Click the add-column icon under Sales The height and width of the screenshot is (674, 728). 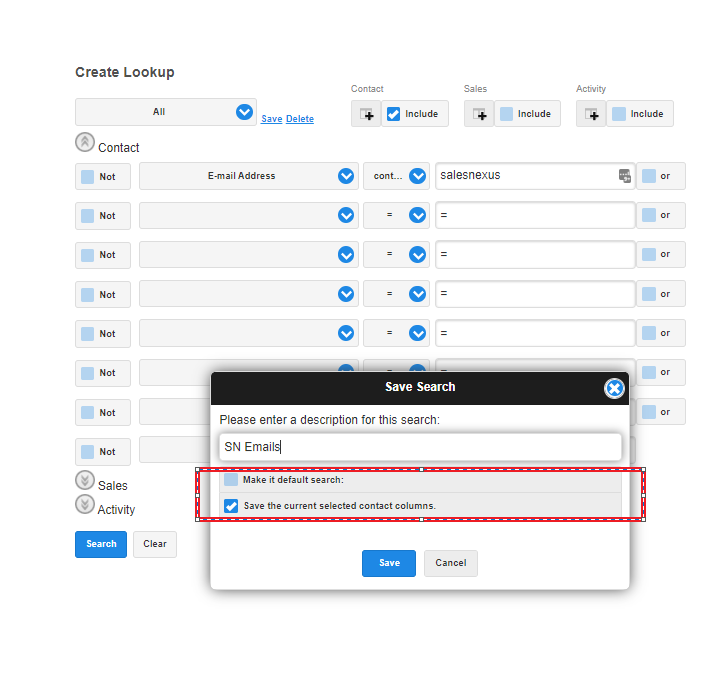point(479,114)
